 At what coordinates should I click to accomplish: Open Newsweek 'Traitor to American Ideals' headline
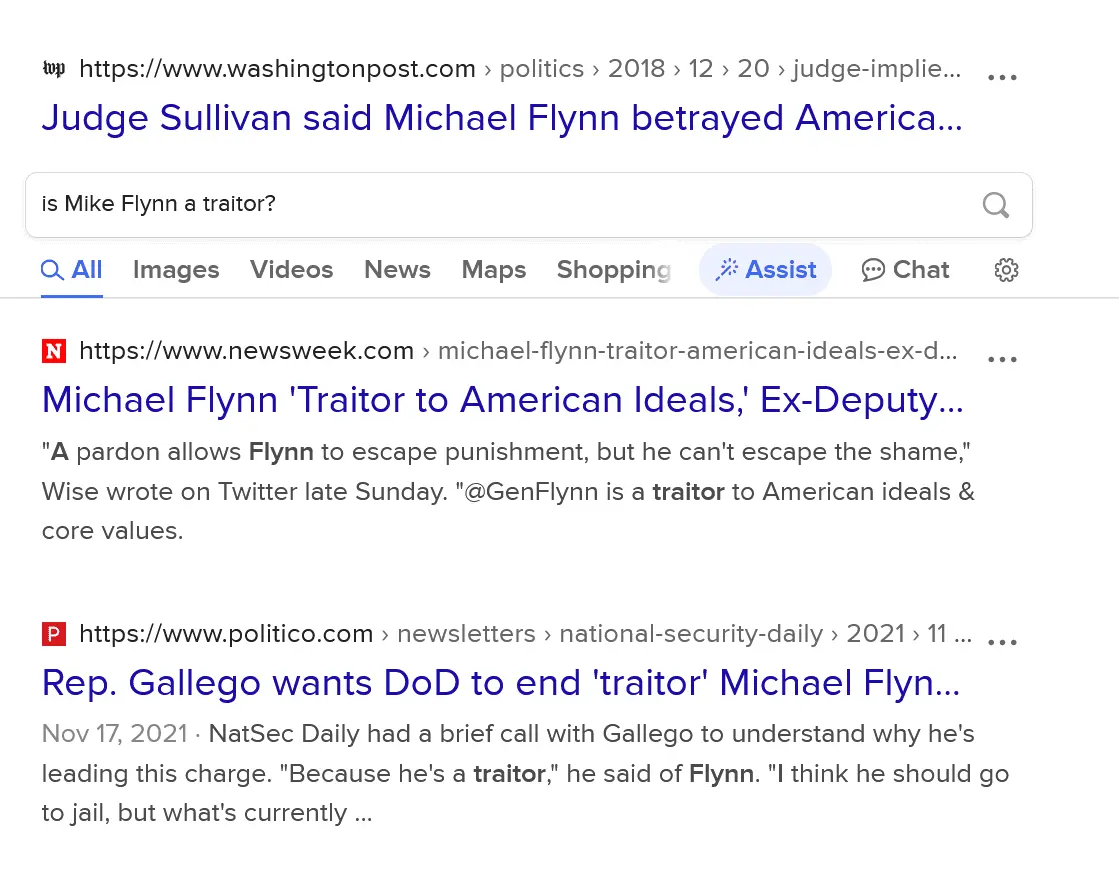tap(502, 401)
